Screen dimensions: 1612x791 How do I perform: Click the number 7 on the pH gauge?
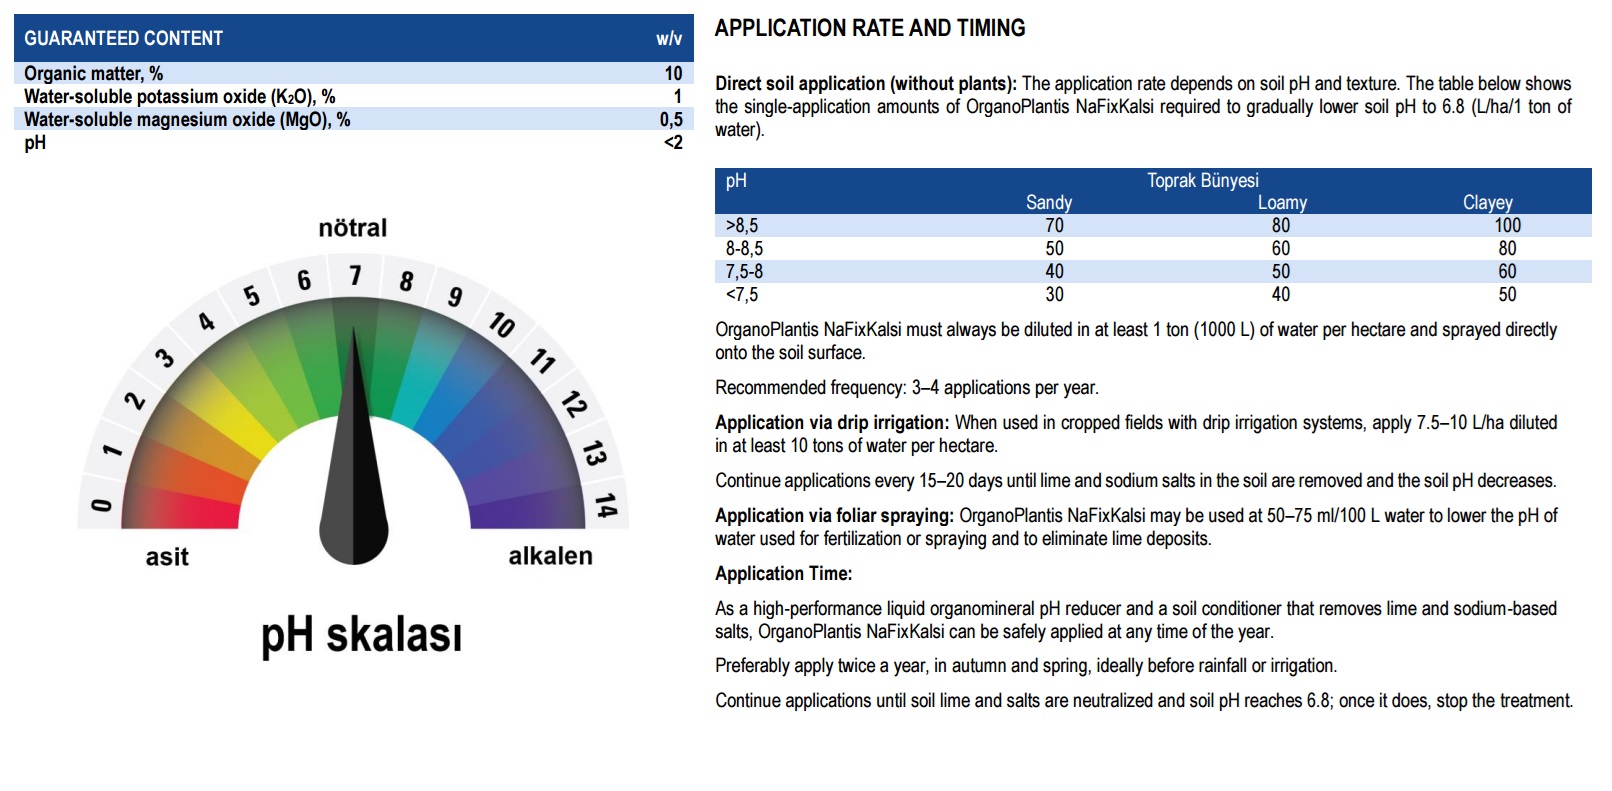click(355, 275)
